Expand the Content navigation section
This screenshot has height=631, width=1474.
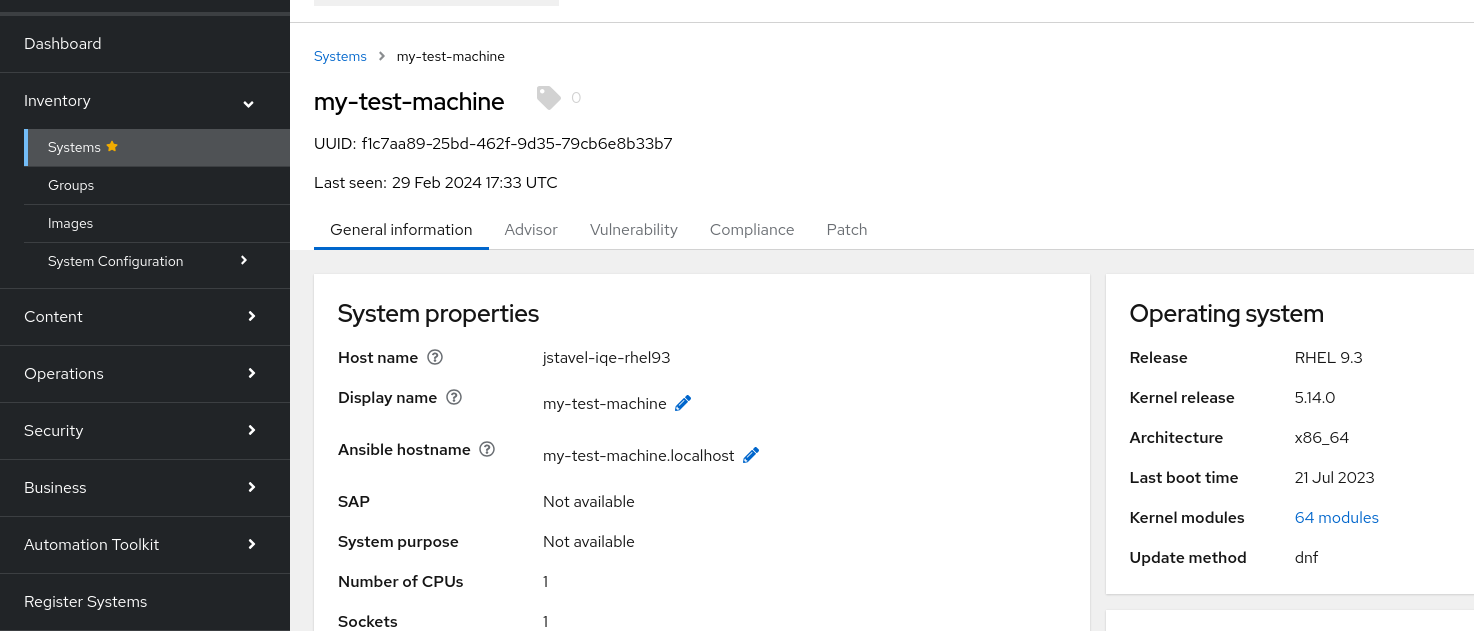[251, 316]
